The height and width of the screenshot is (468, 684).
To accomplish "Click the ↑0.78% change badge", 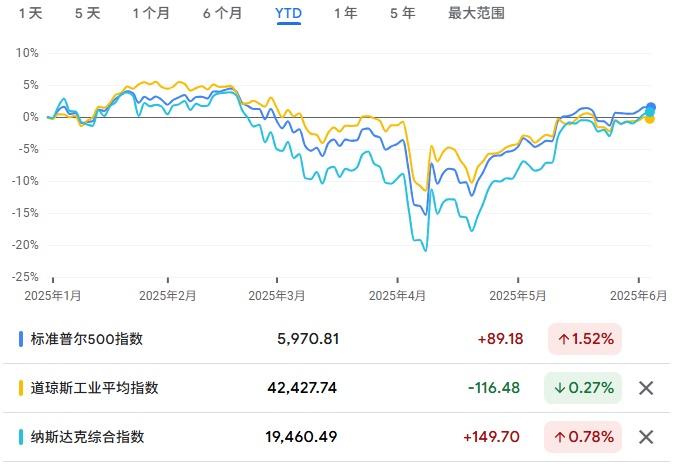I will tap(584, 437).
